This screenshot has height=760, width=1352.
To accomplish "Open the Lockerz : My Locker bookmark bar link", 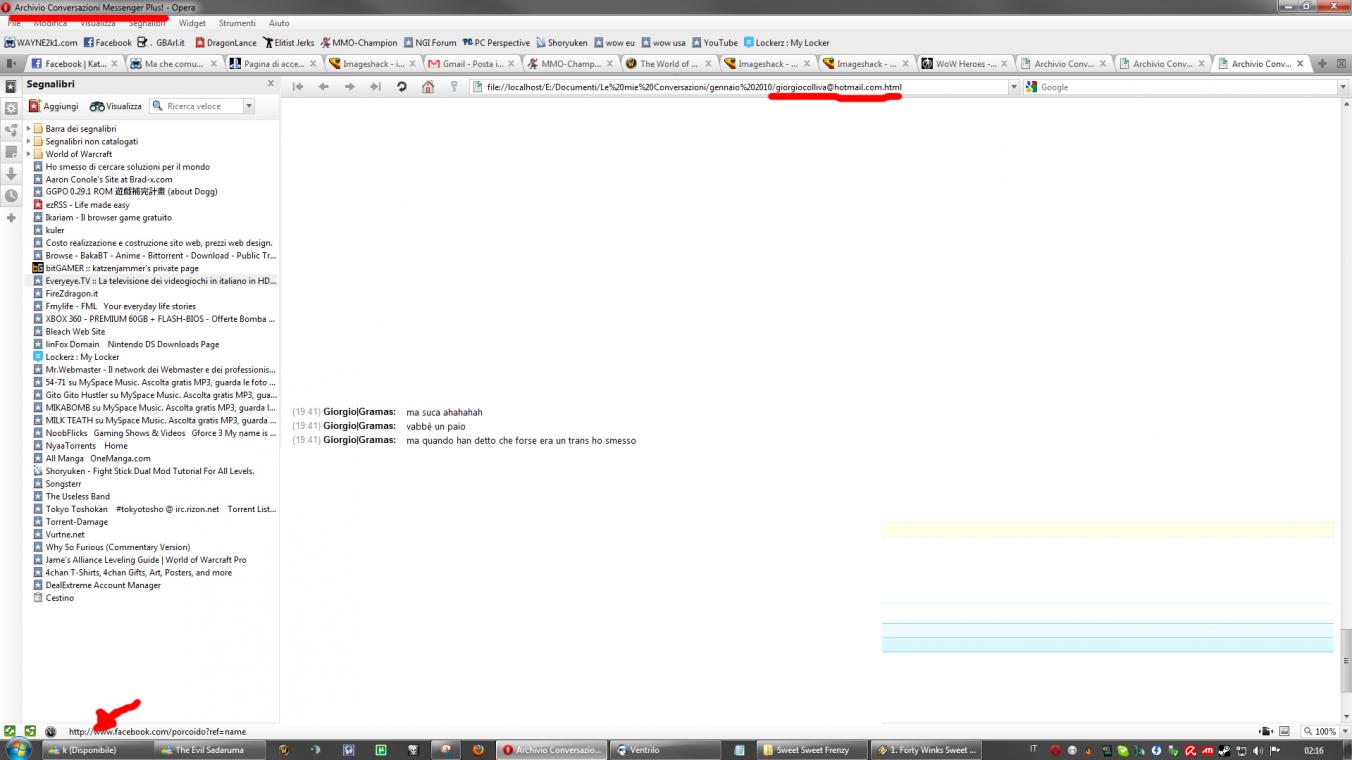I will pos(786,43).
